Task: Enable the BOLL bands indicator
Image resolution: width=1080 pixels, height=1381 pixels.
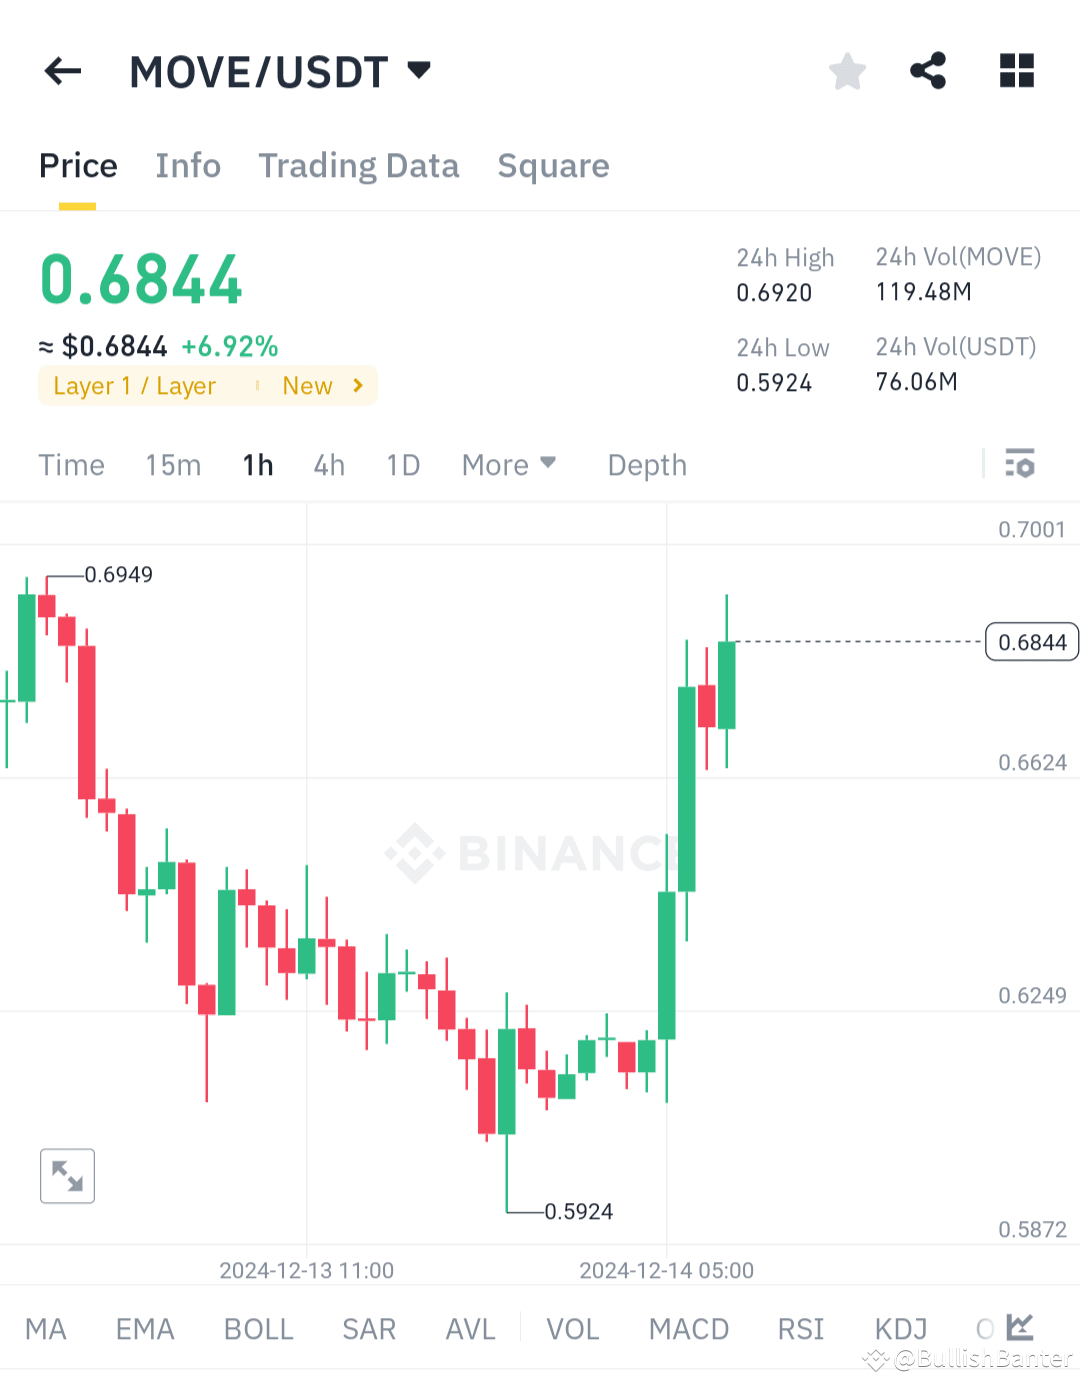Action: click(258, 1328)
